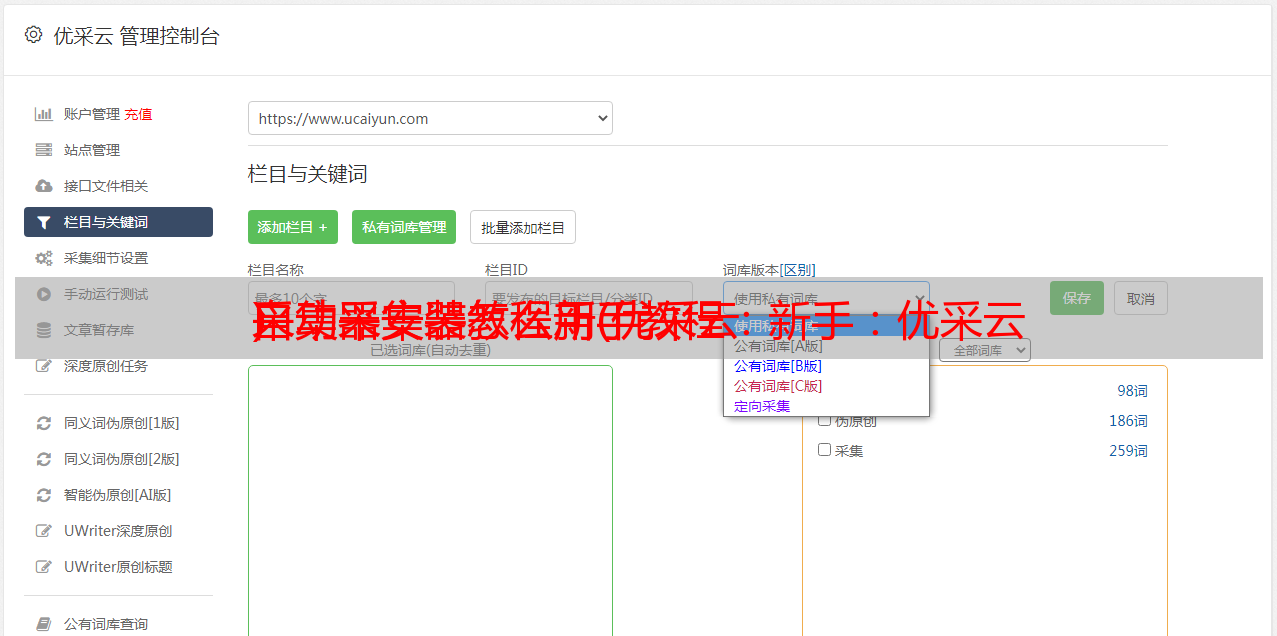The height and width of the screenshot is (636, 1277).
Task: Open 账户管理 via its bar chart icon
Action: (43, 114)
